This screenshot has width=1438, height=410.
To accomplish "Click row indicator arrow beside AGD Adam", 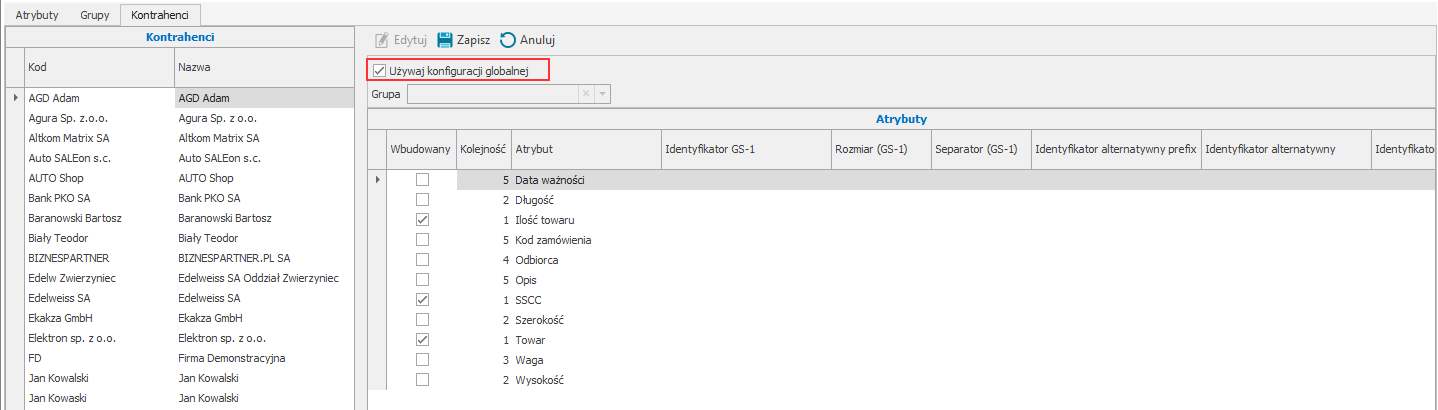I will (14, 98).
